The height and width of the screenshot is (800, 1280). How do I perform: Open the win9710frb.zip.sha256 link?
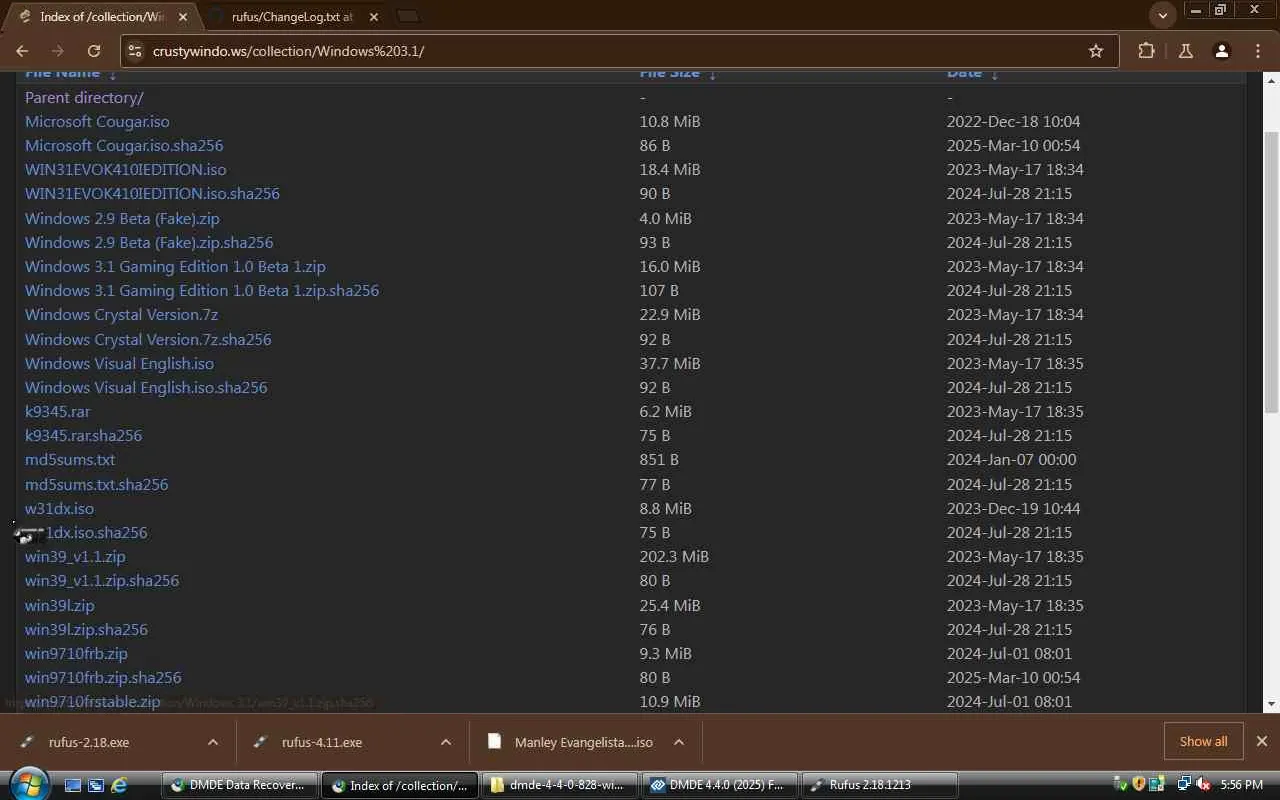pyautogui.click(x=103, y=677)
